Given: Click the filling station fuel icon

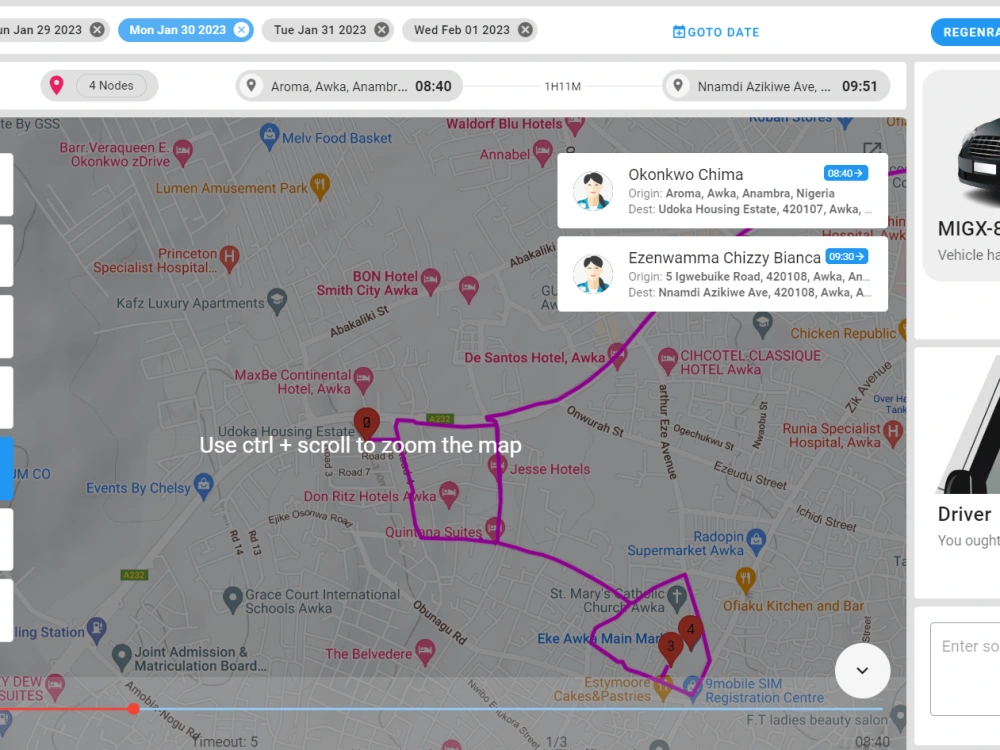Looking at the screenshot, I should pos(96,631).
